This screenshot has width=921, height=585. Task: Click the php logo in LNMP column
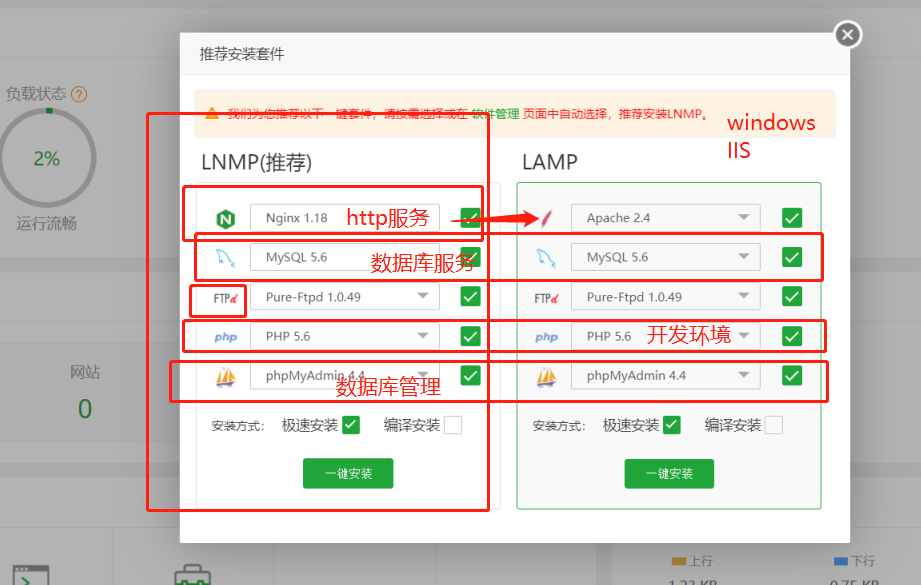coord(226,337)
